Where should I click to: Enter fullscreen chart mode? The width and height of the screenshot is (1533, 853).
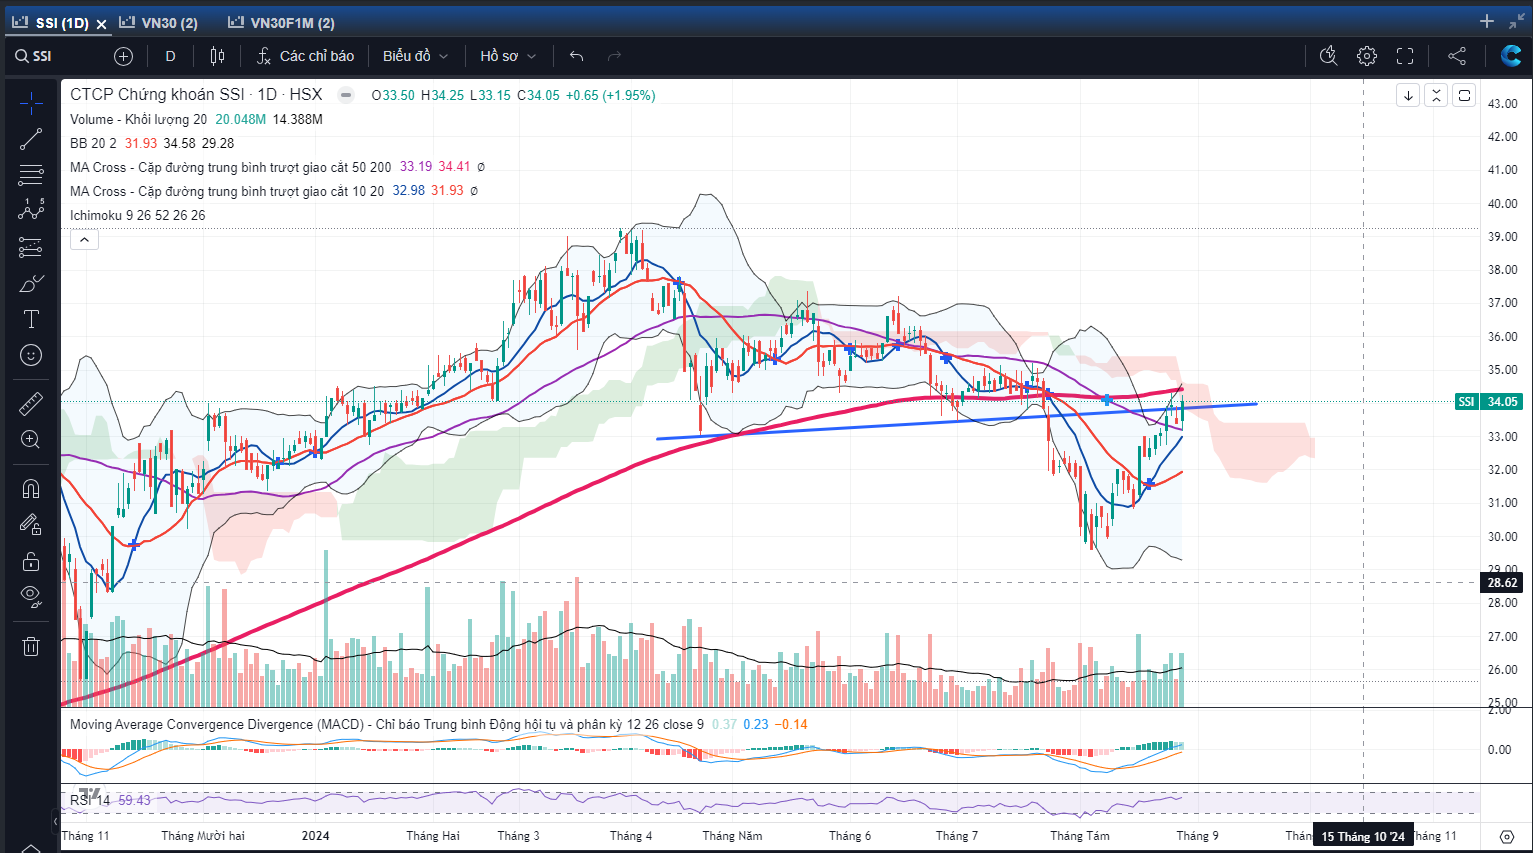pos(1405,56)
